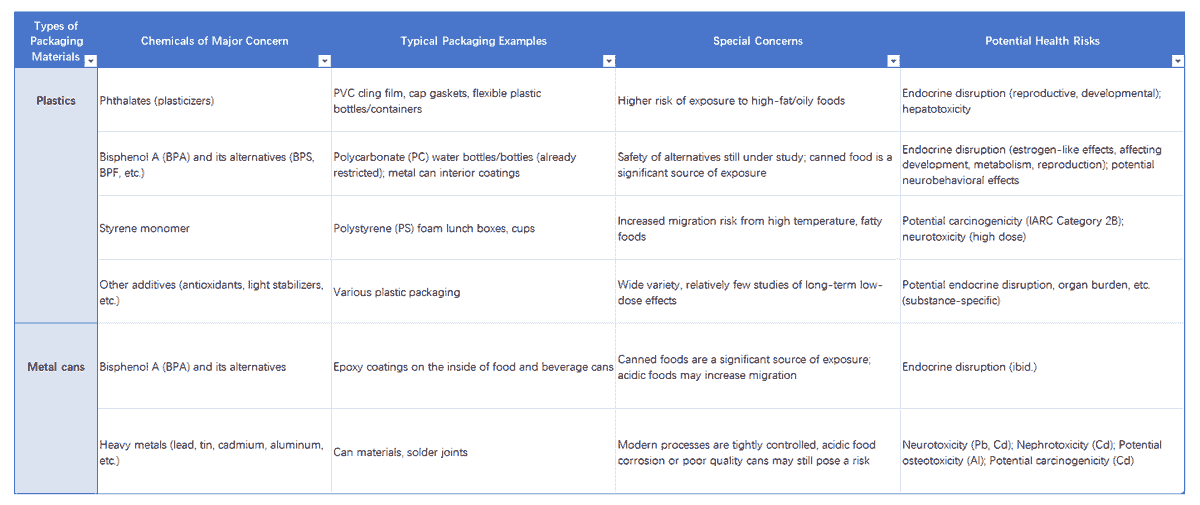This screenshot has height=505, width=1200.
Task: Click the Neurotoxicity (Pb, Cd) health risks cell
Action: (x=1043, y=451)
